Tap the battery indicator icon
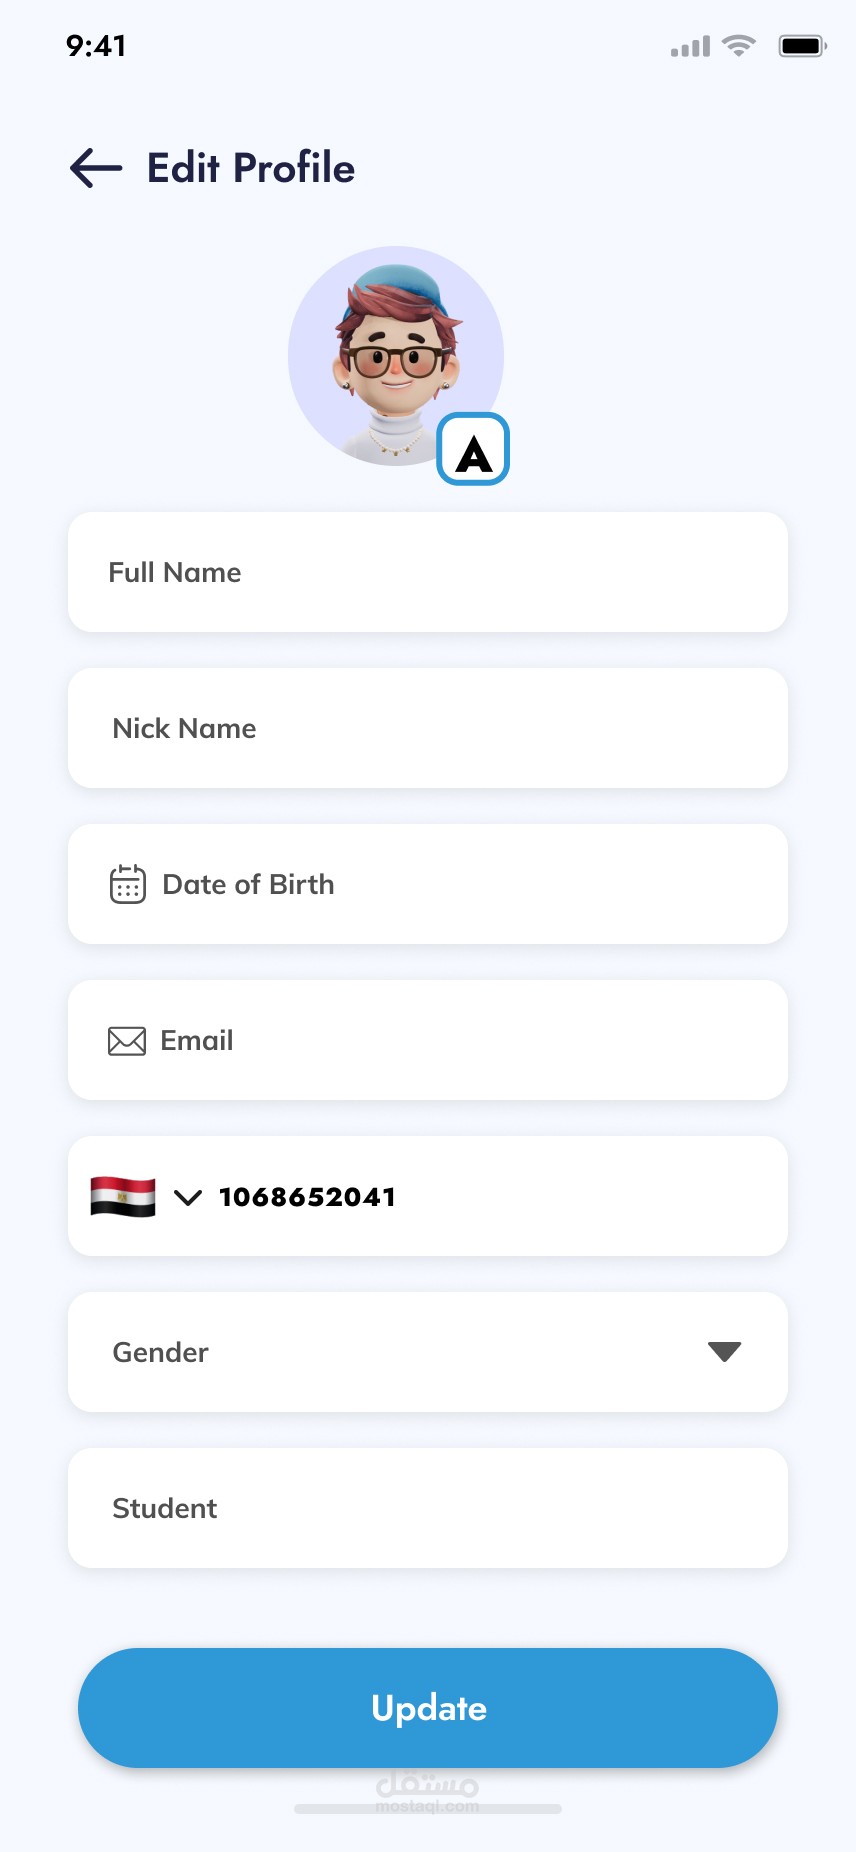Screen dimensions: 856x1852 click(802, 46)
